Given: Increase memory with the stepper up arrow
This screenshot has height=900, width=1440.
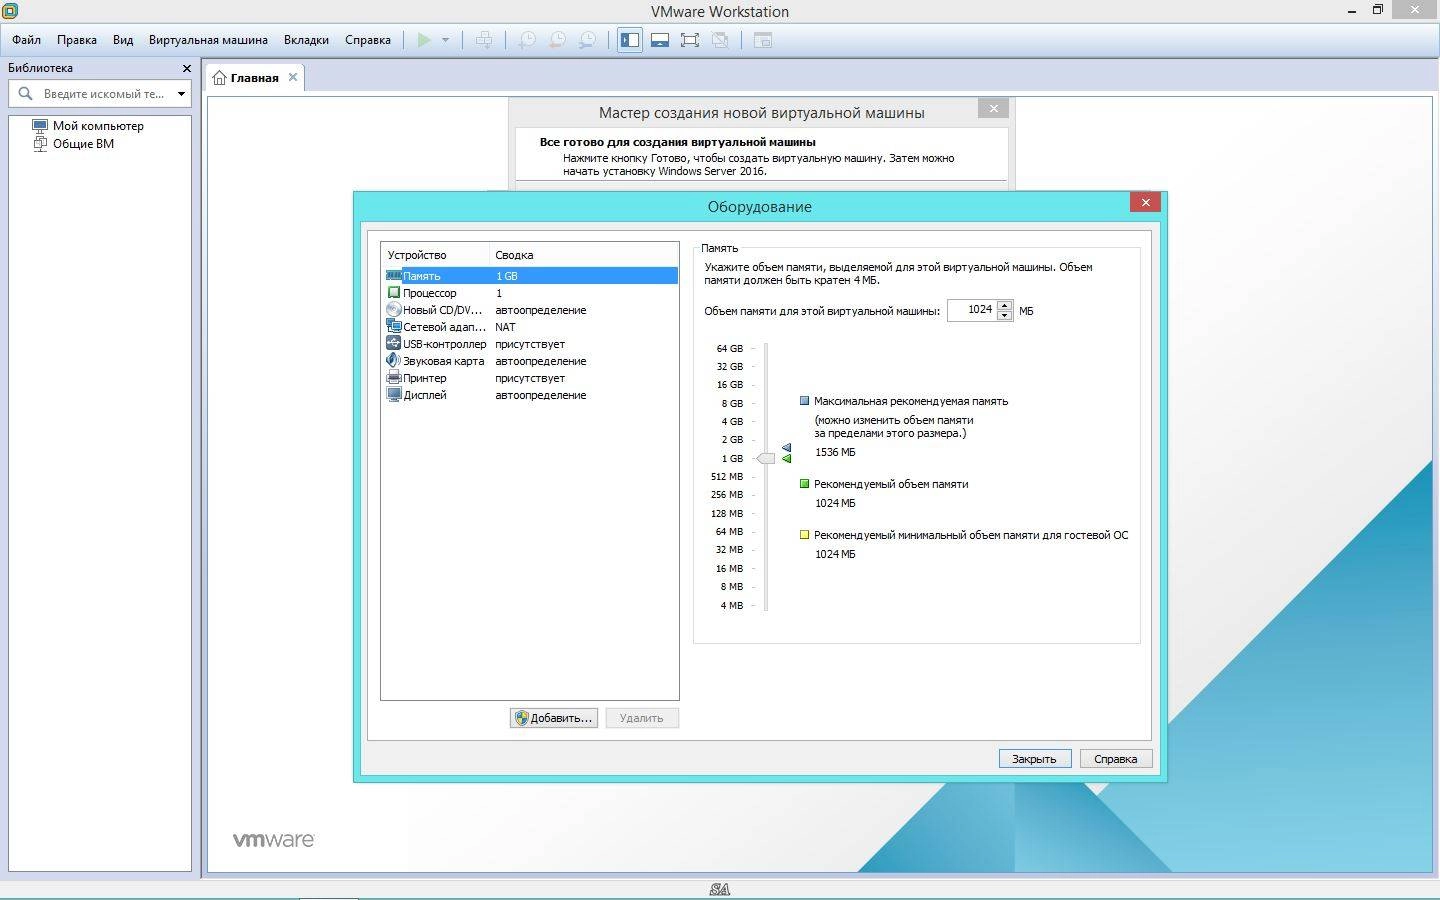Looking at the screenshot, I should [x=1005, y=305].
